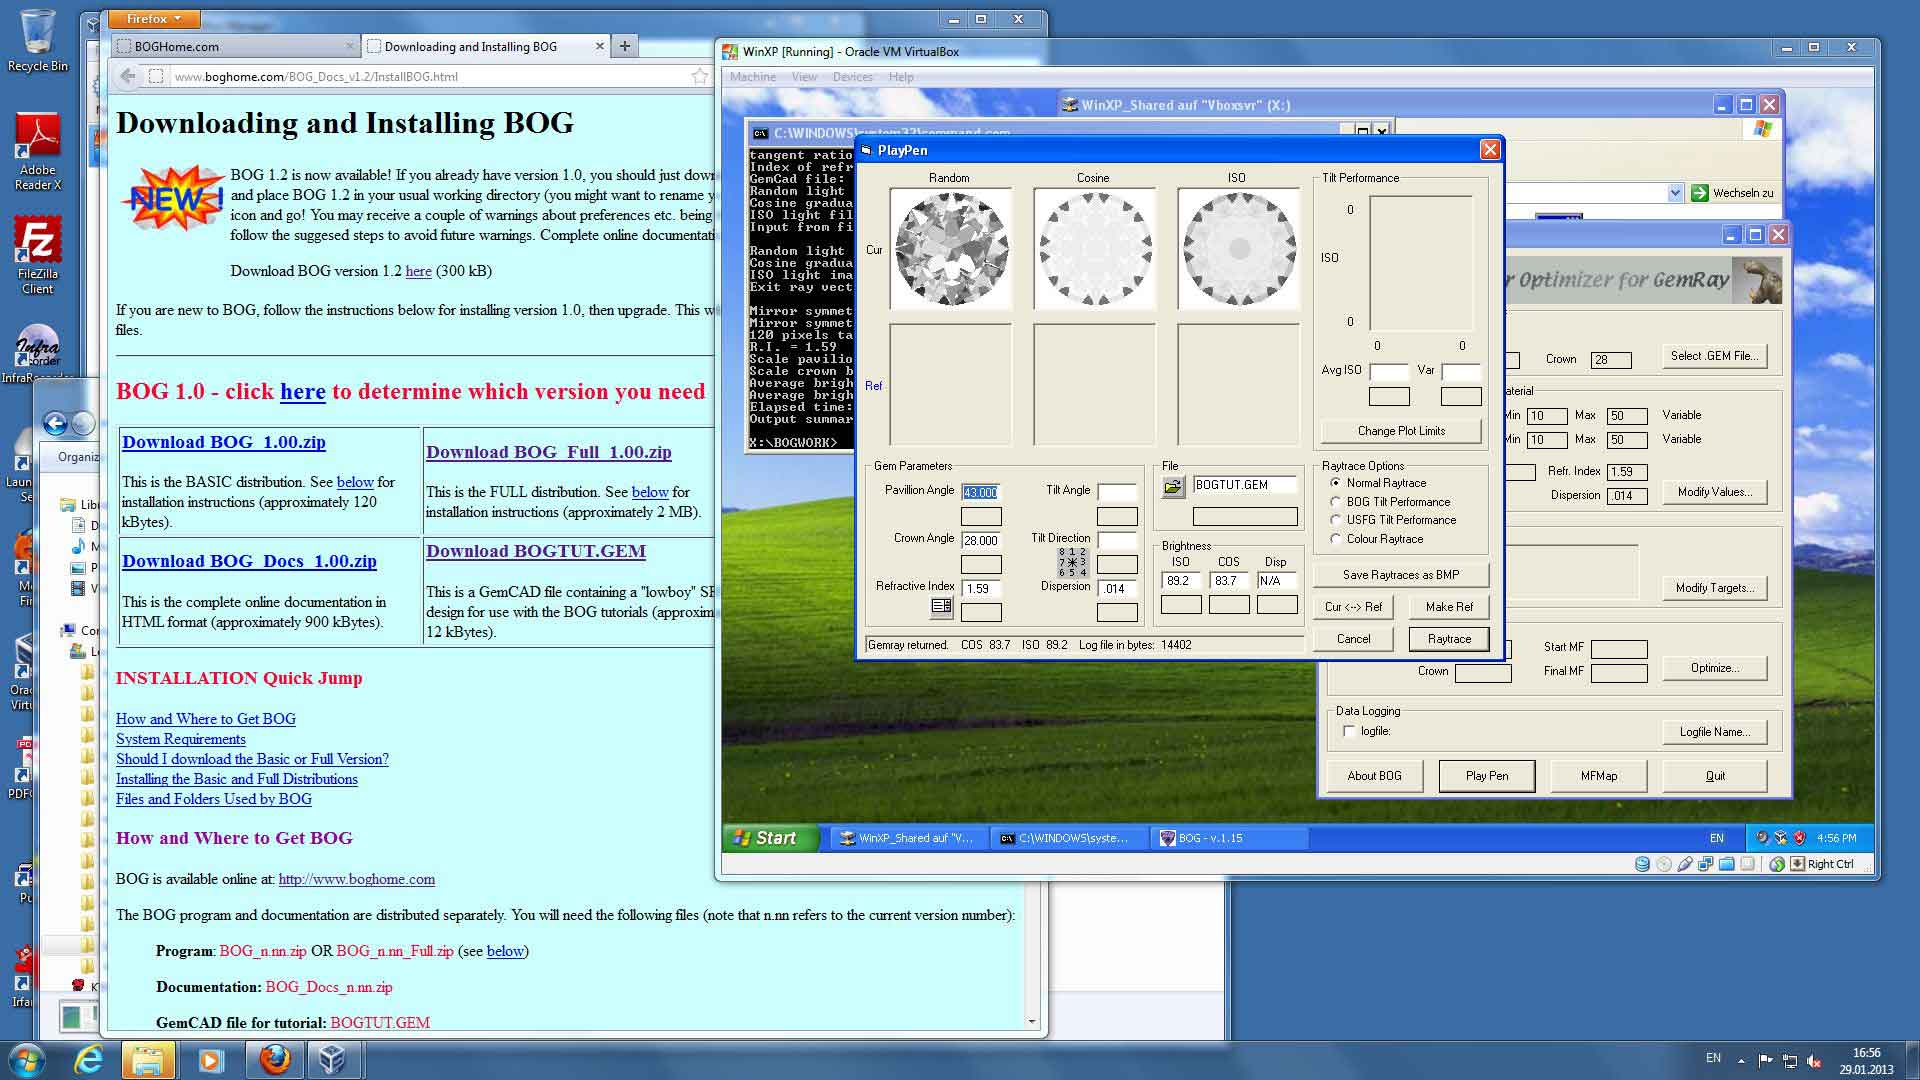The height and width of the screenshot is (1080, 1920).
Task: Open the address dropdown in WinXP_Shared window
Action: point(1675,193)
